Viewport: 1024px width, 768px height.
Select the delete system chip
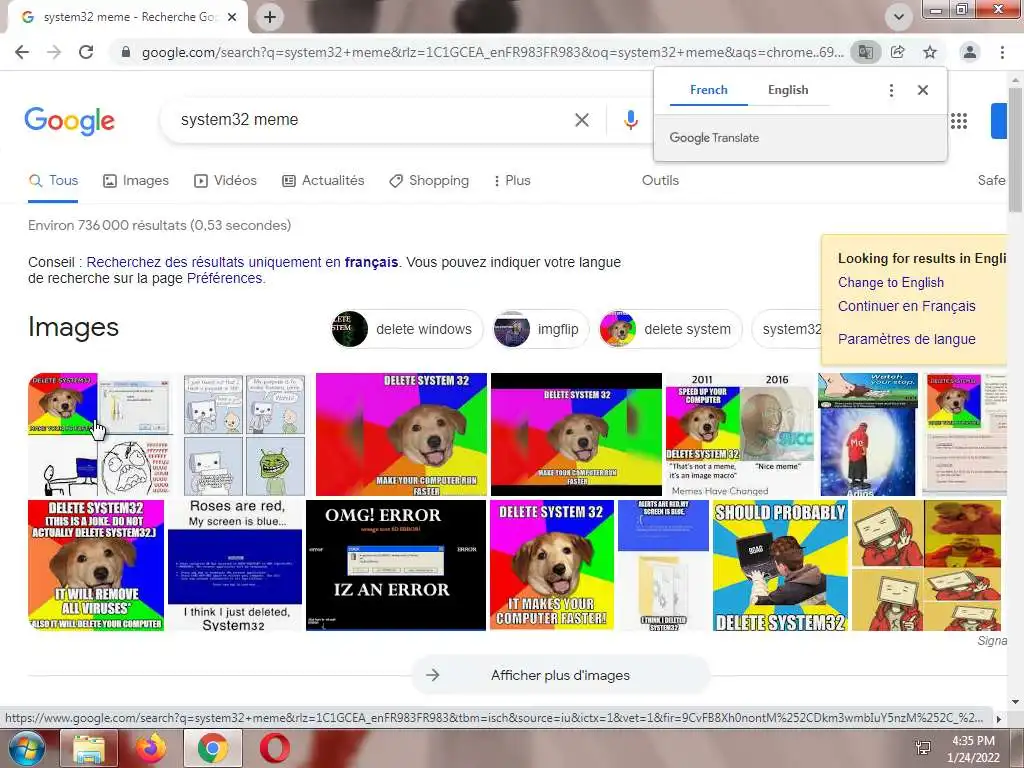[670, 329]
